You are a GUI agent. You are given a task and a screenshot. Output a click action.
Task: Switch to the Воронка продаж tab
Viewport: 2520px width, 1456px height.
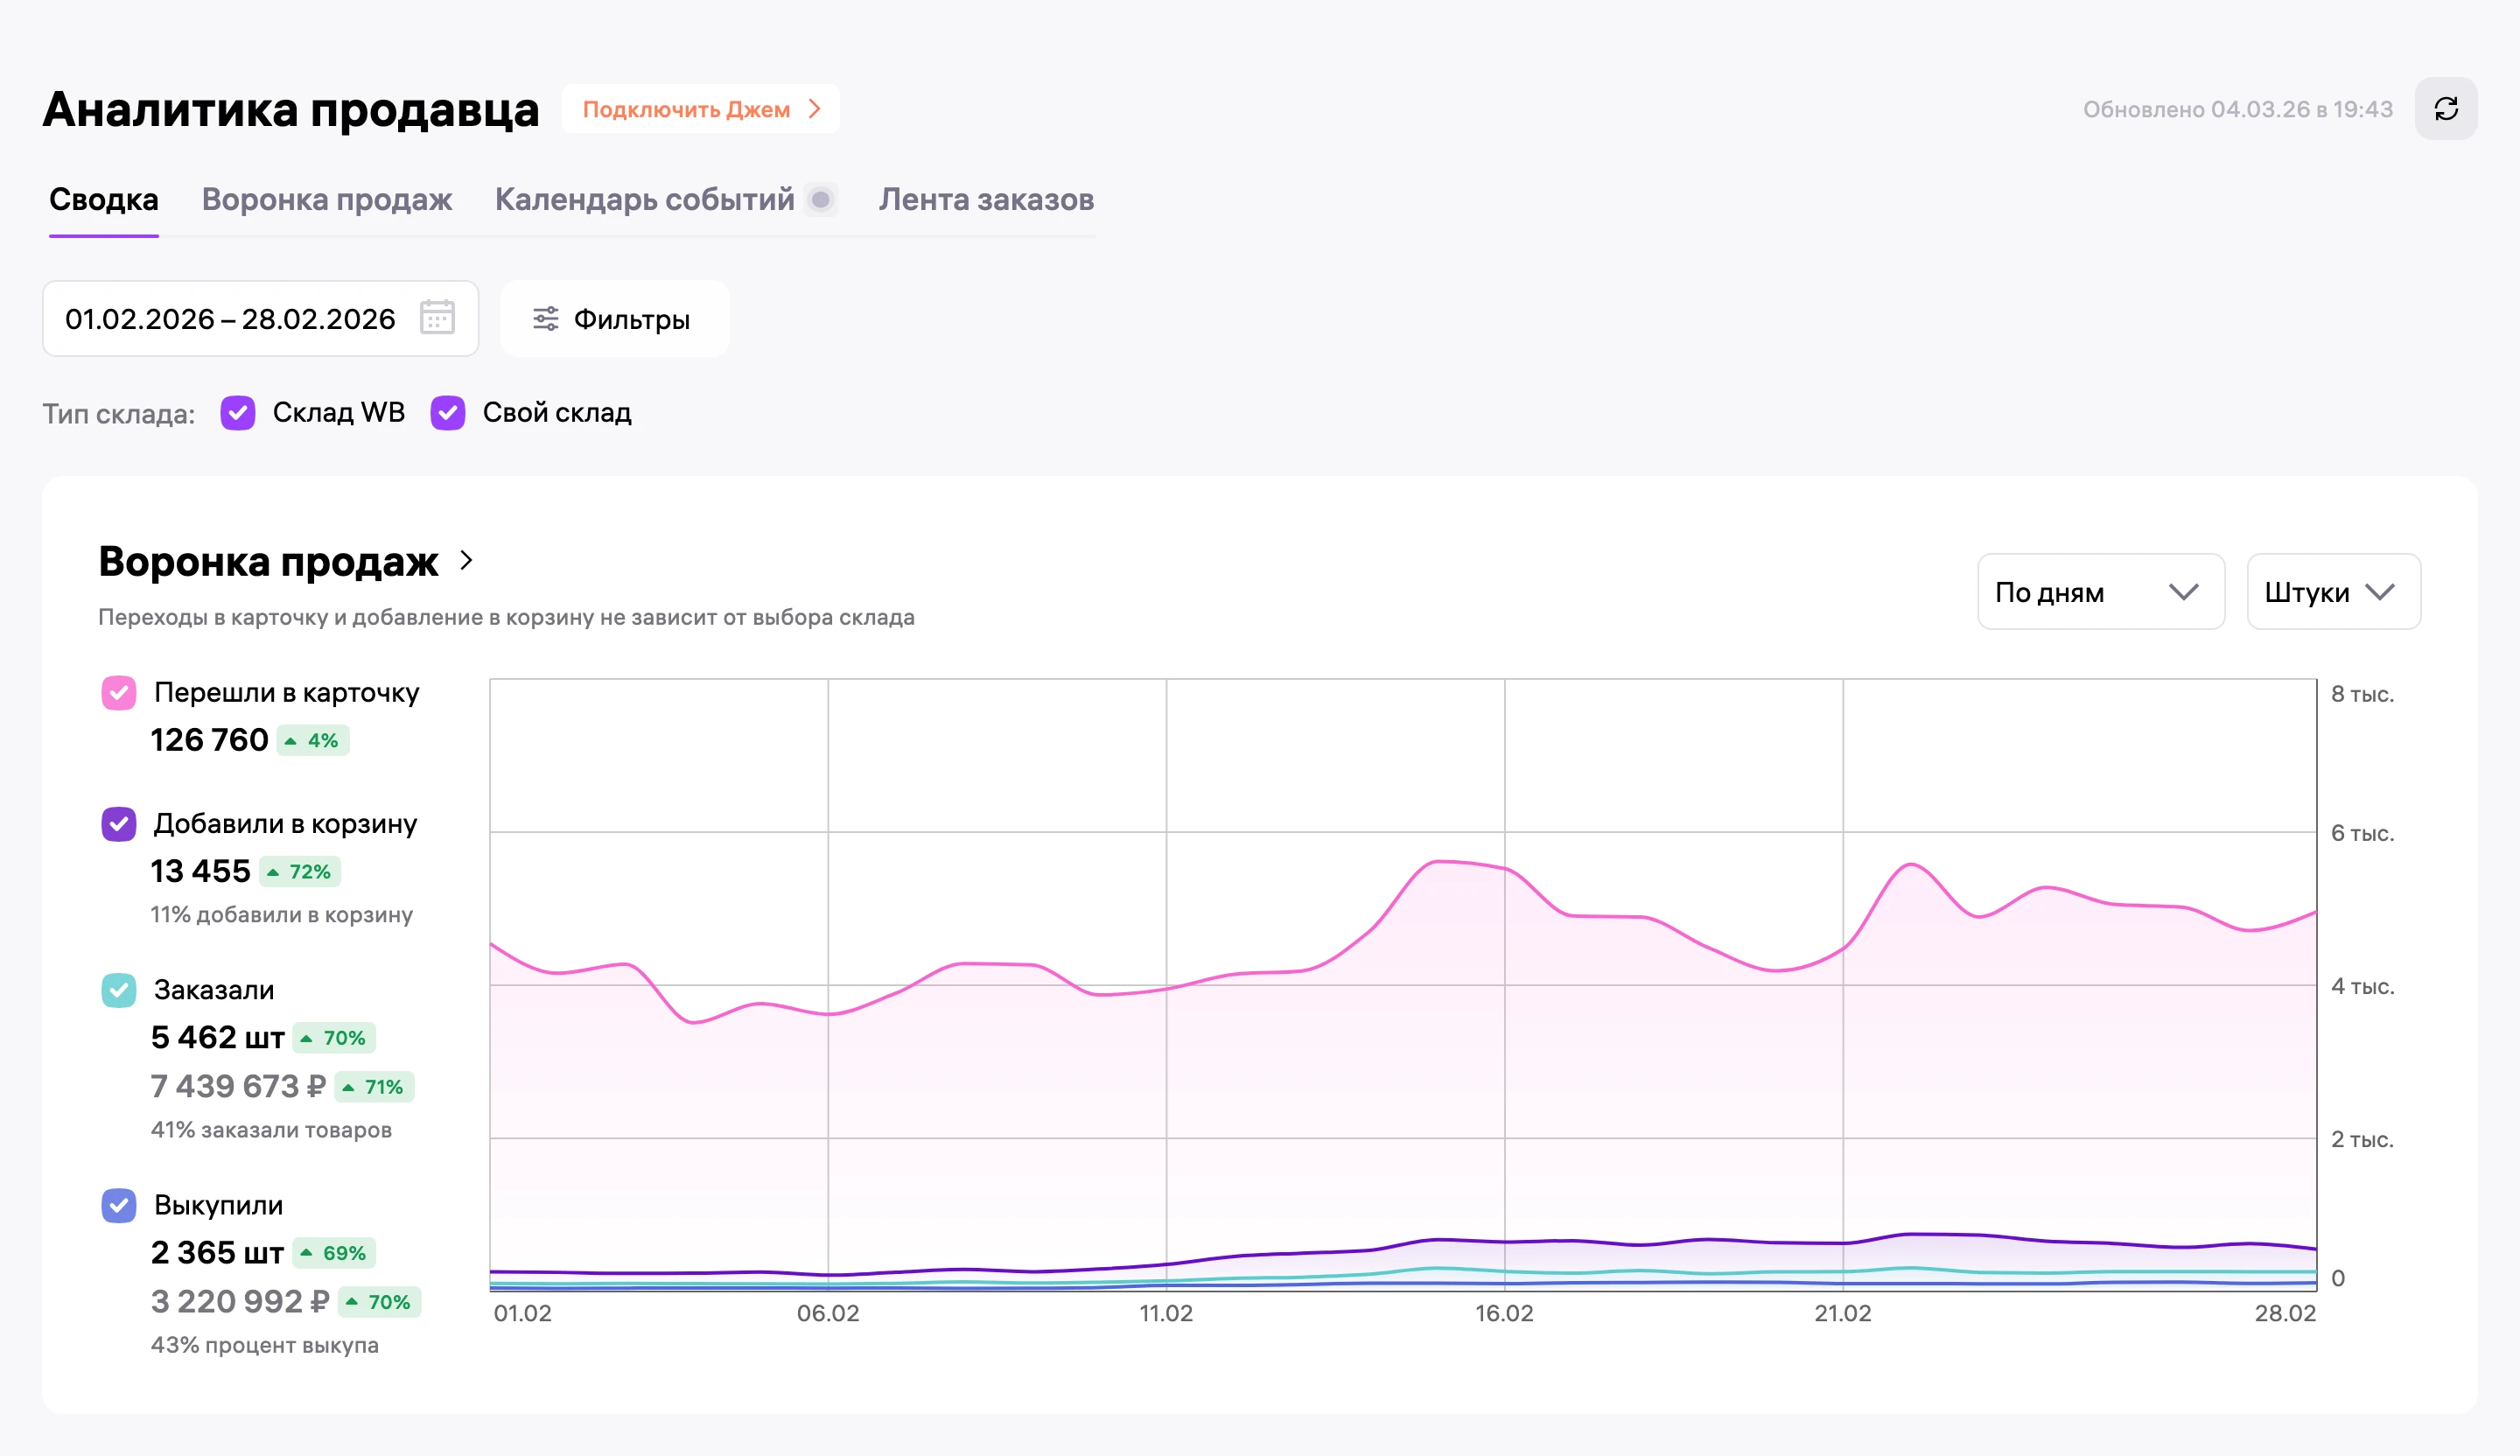click(327, 200)
